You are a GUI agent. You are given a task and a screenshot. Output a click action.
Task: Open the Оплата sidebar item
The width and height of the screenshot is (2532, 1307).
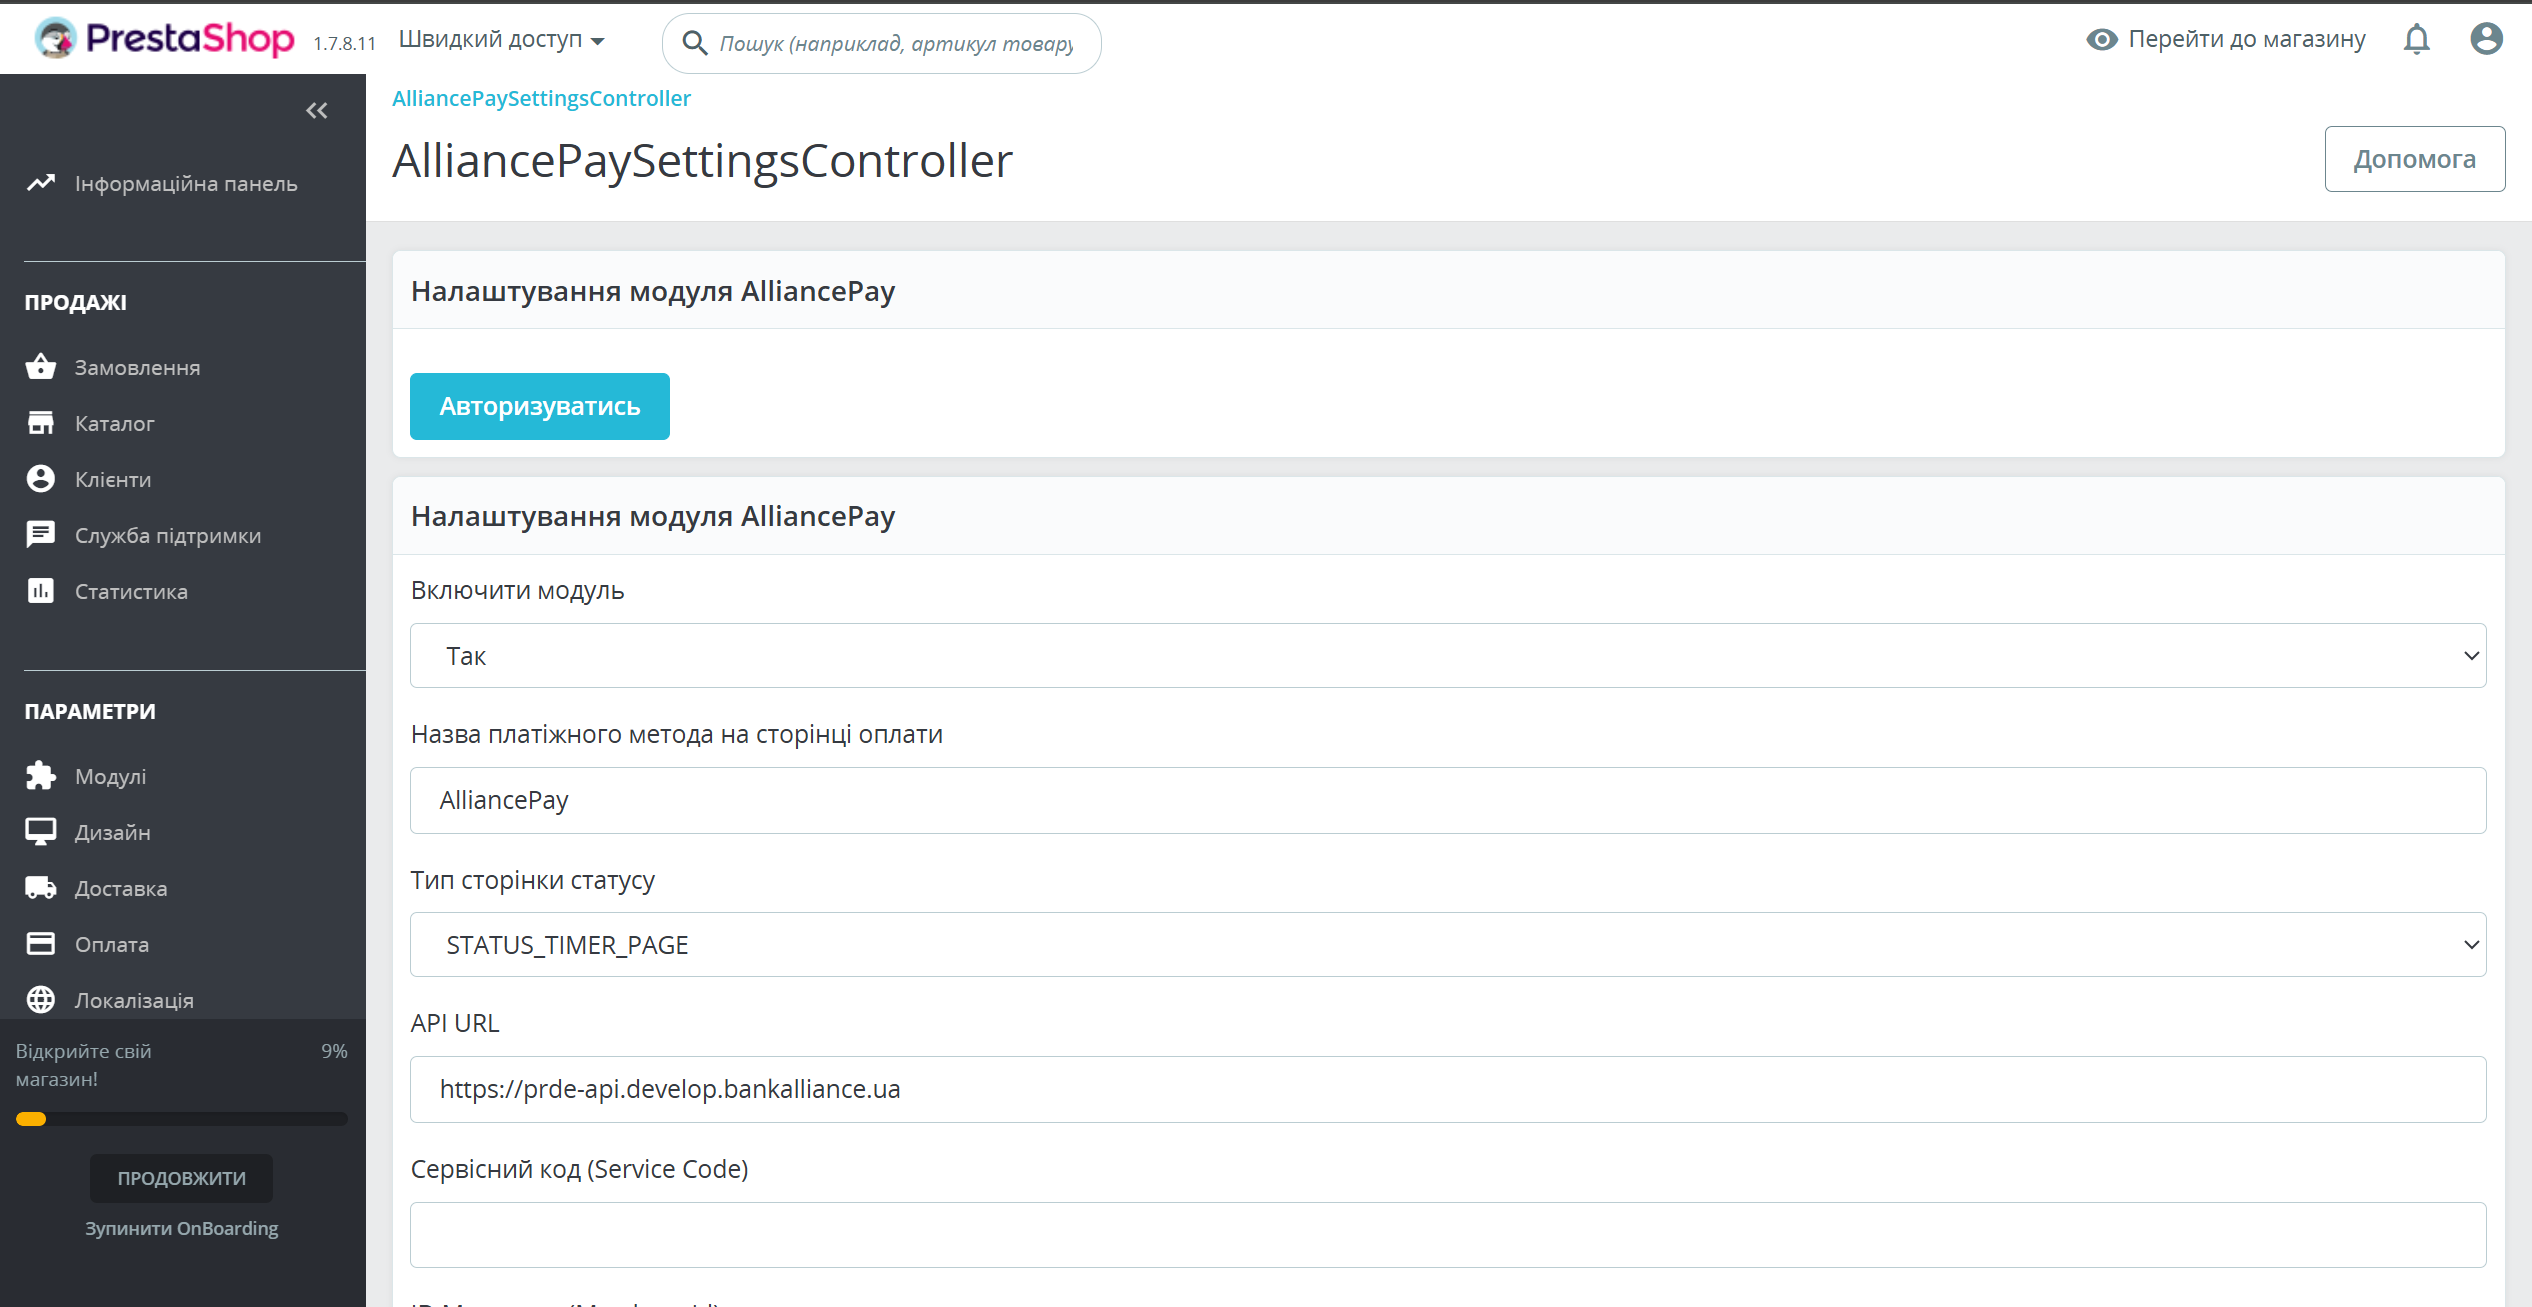(112, 944)
